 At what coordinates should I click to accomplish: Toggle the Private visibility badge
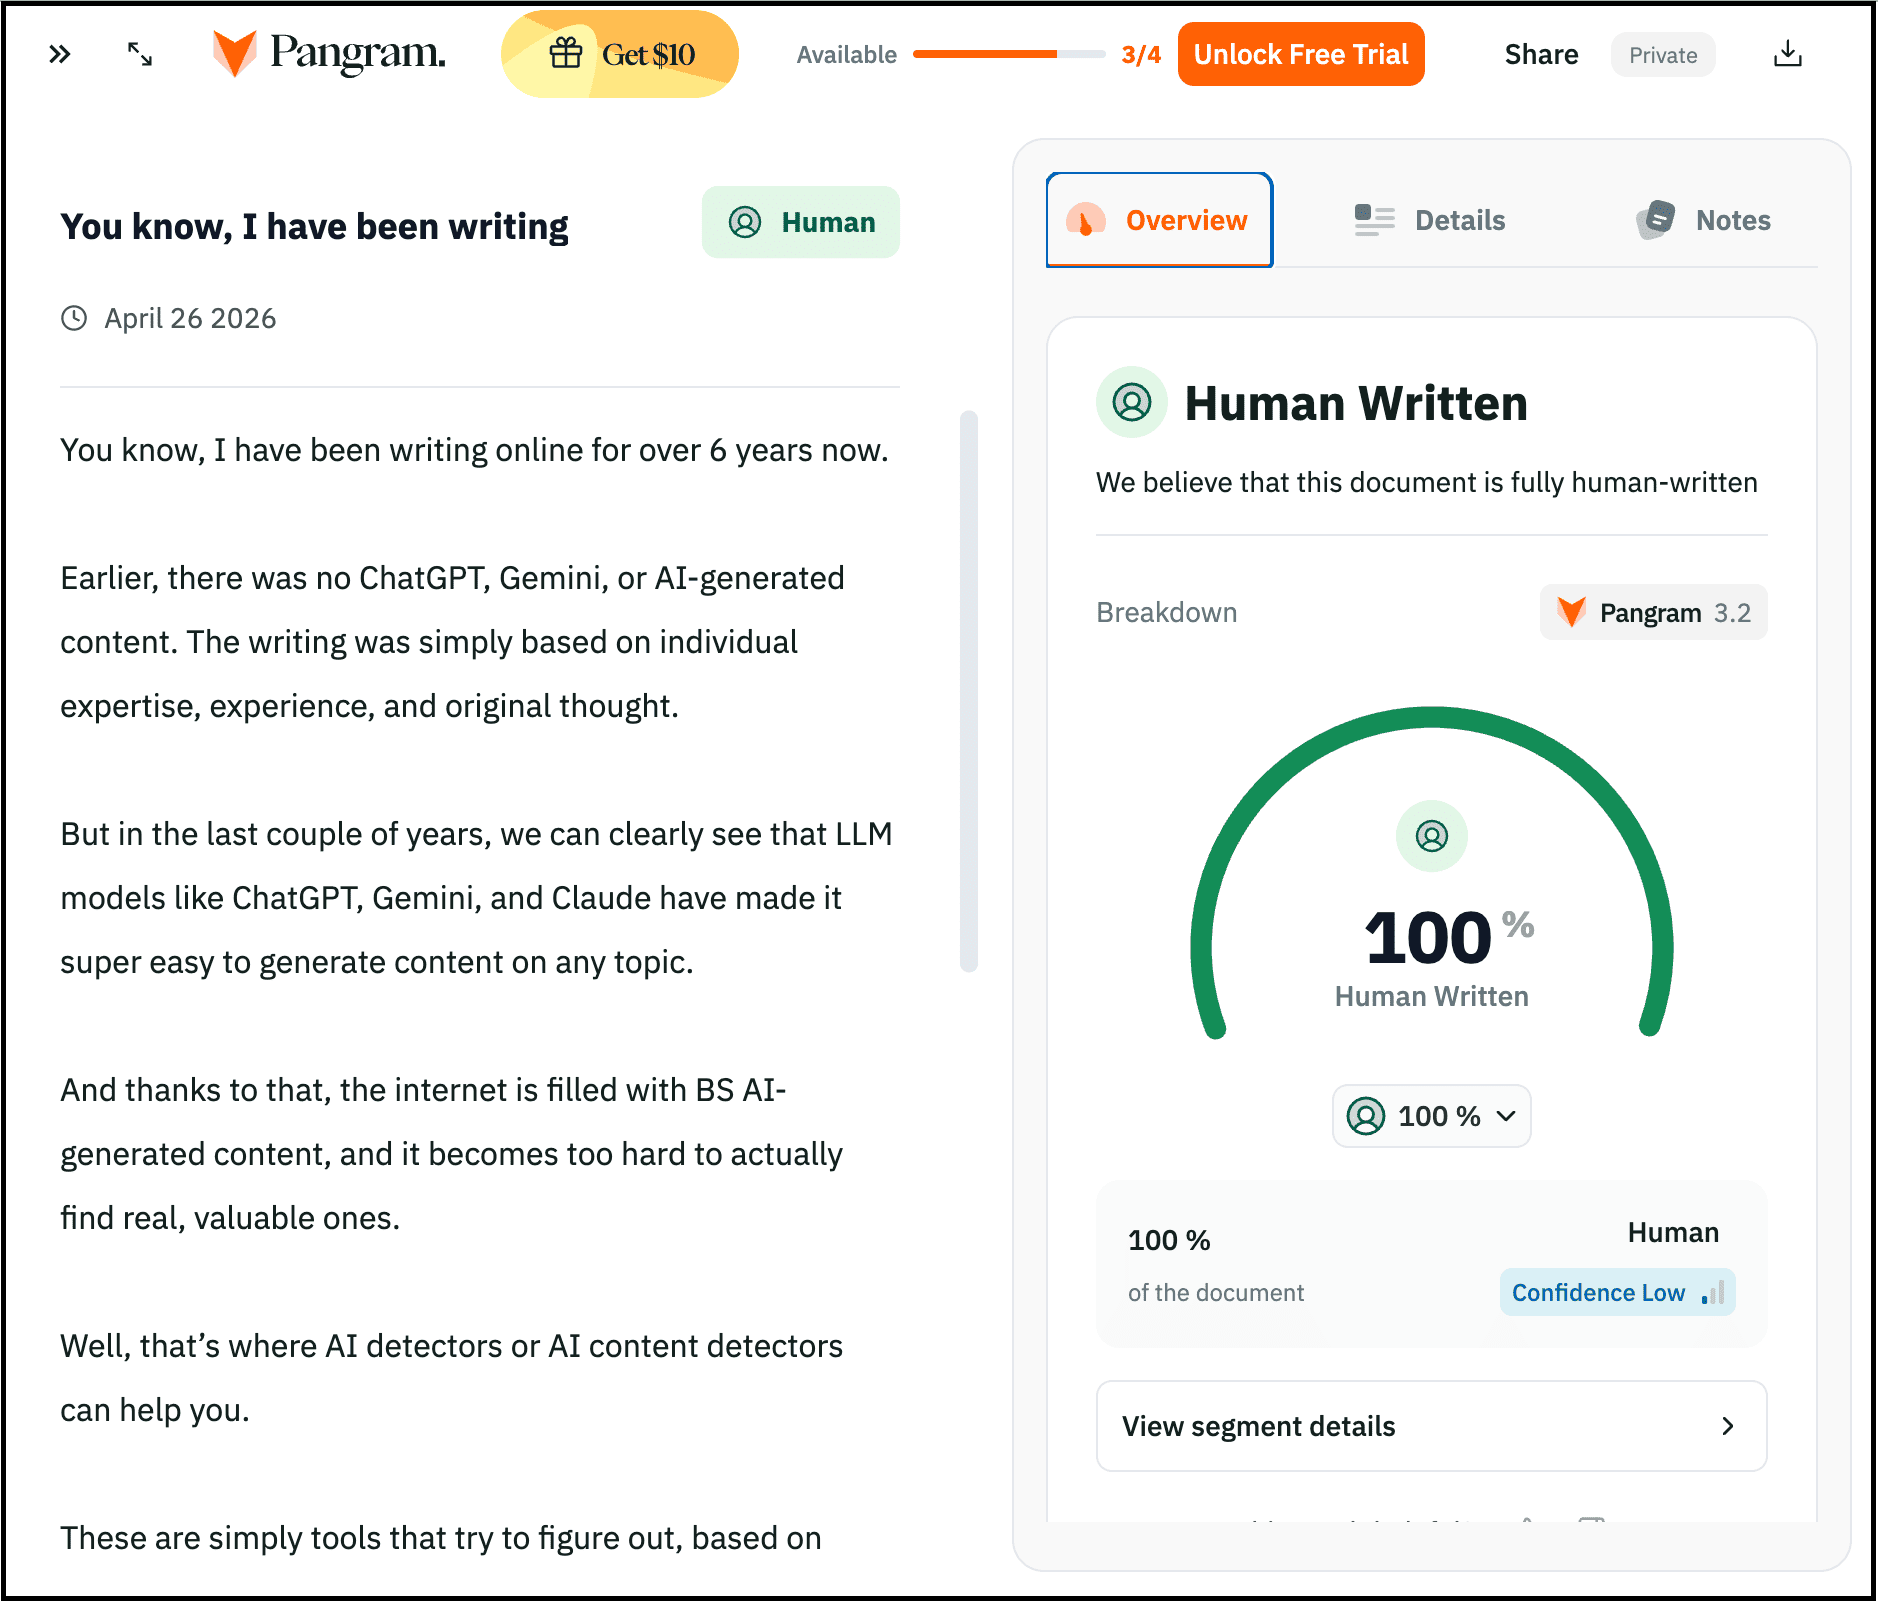pyautogui.click(x=1663, y=55)
